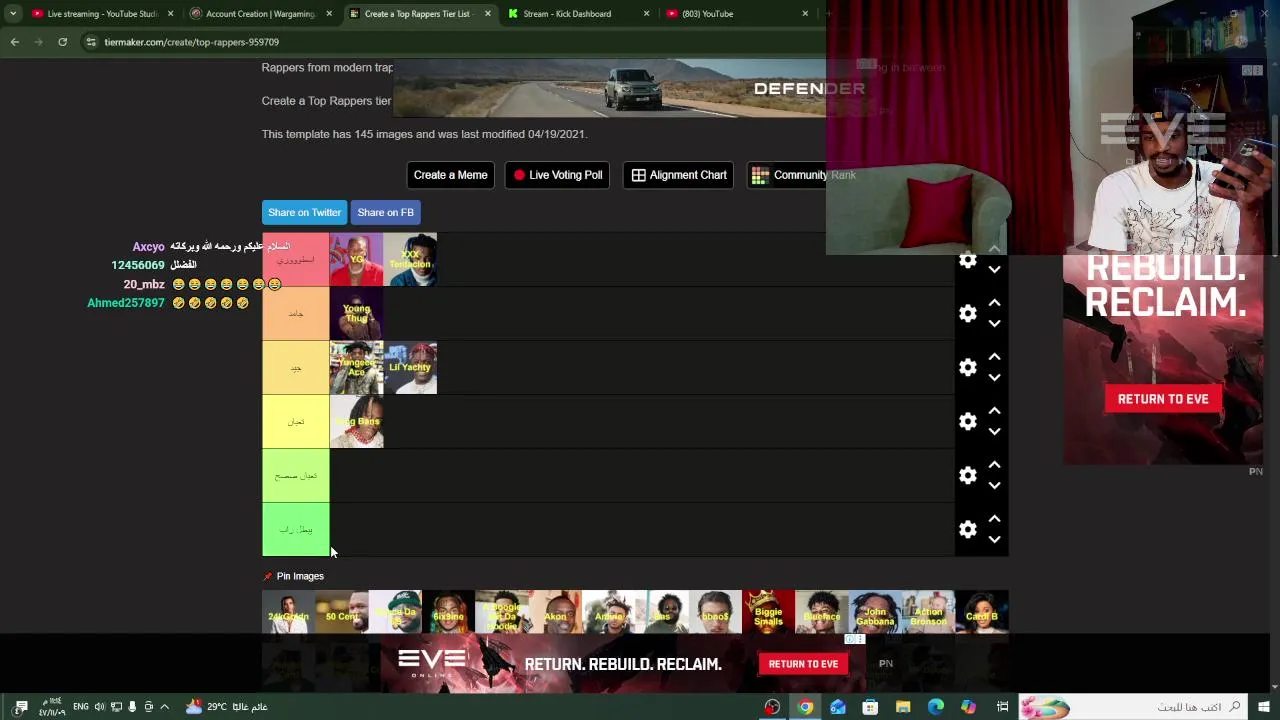Open settings gear for the fifth empty tier
The width and height of the screenshot is (1280, 720).
pos(967,476)
